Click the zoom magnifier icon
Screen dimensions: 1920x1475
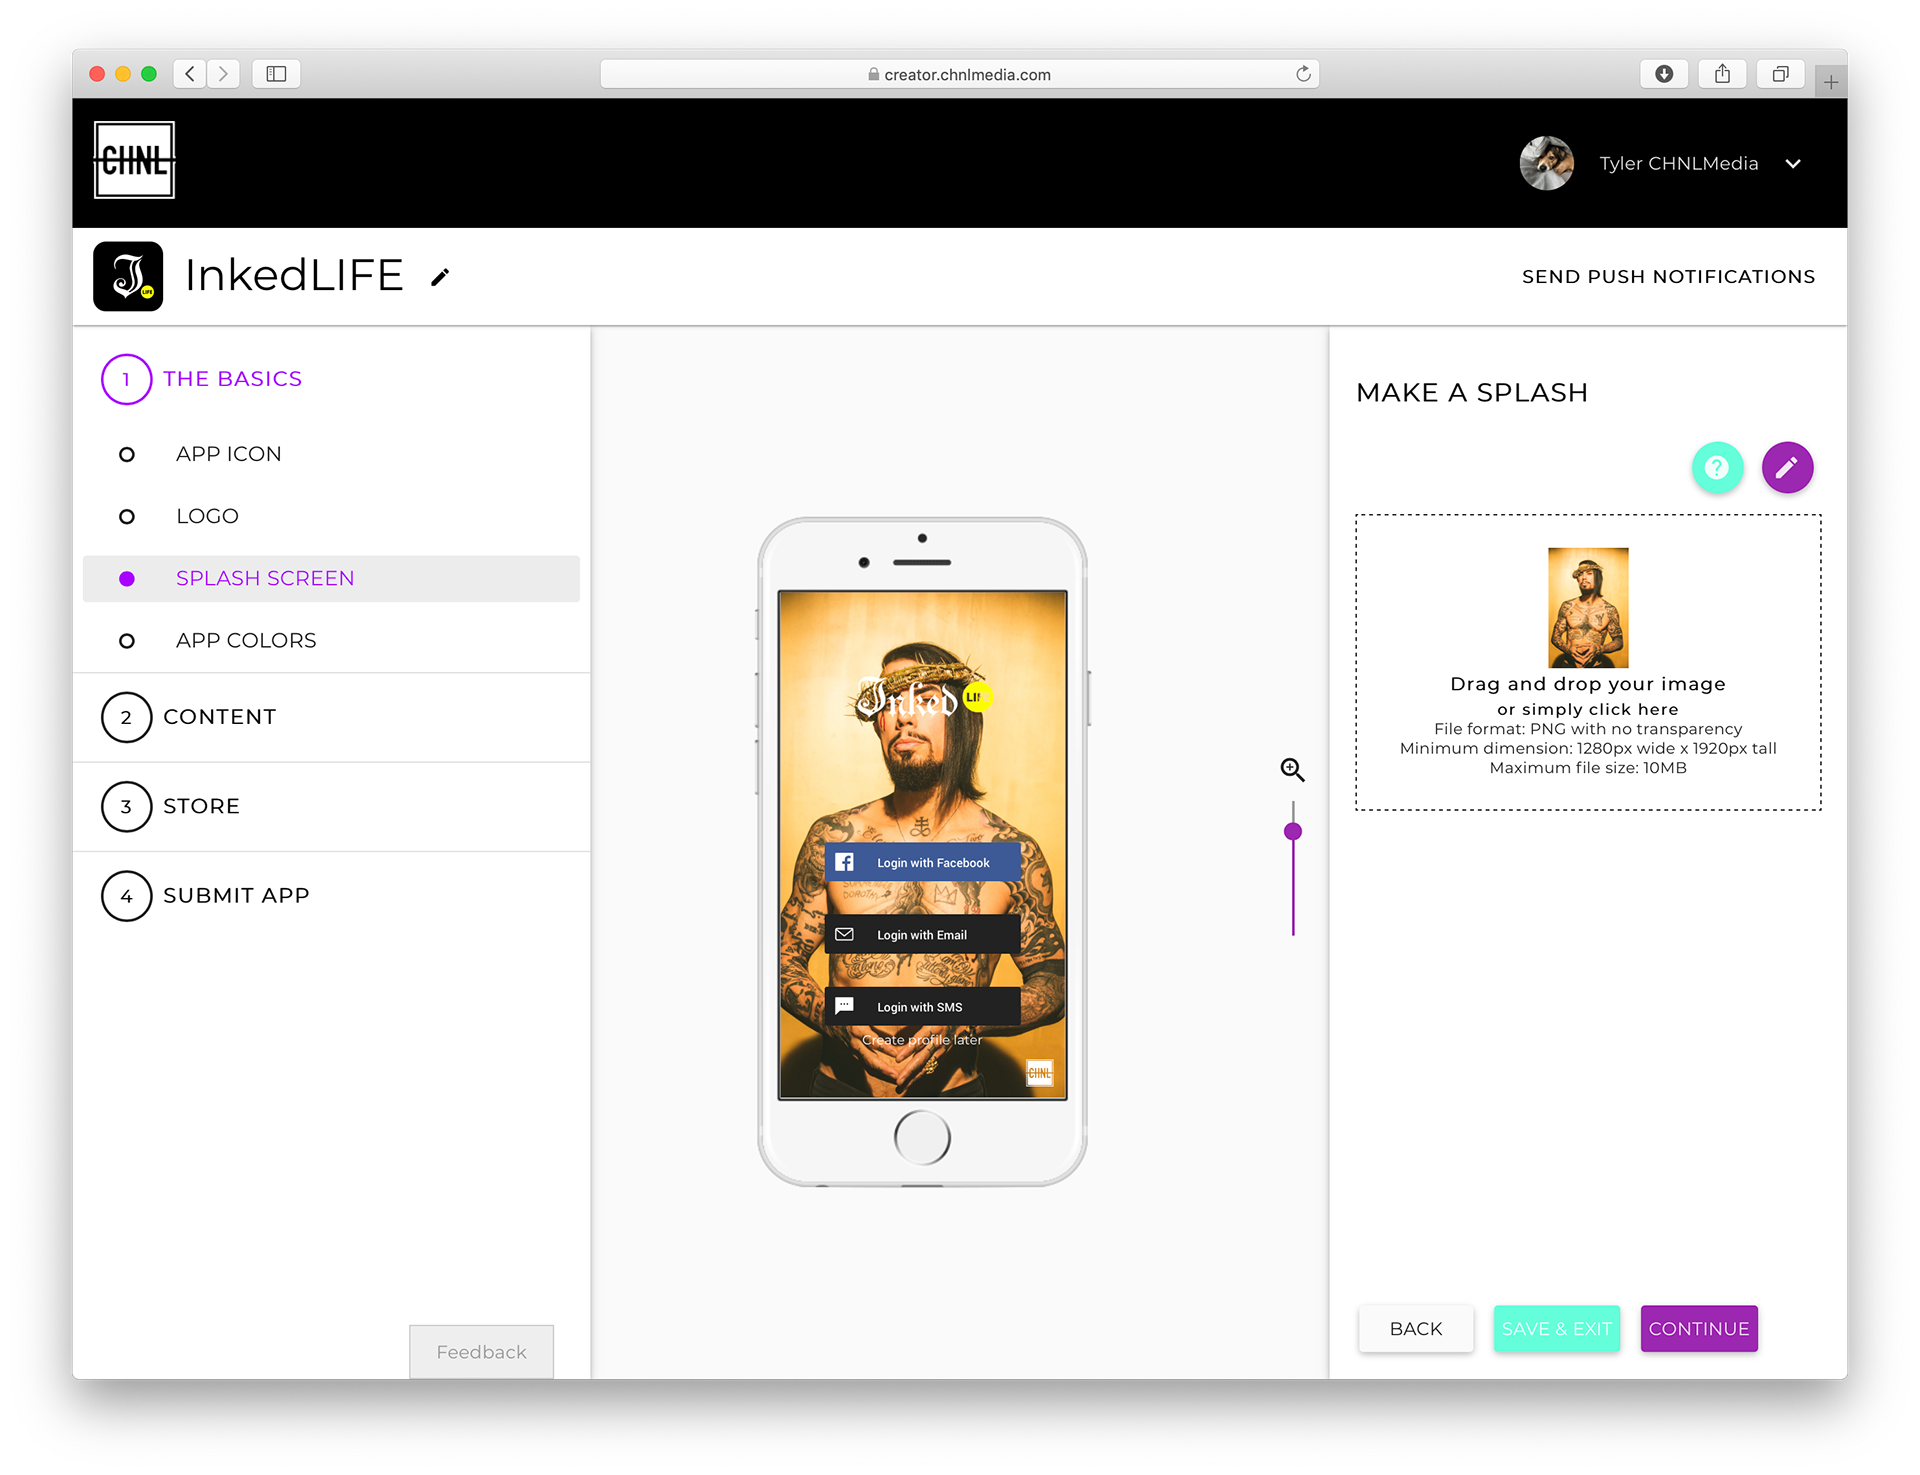coord(1292,769)
